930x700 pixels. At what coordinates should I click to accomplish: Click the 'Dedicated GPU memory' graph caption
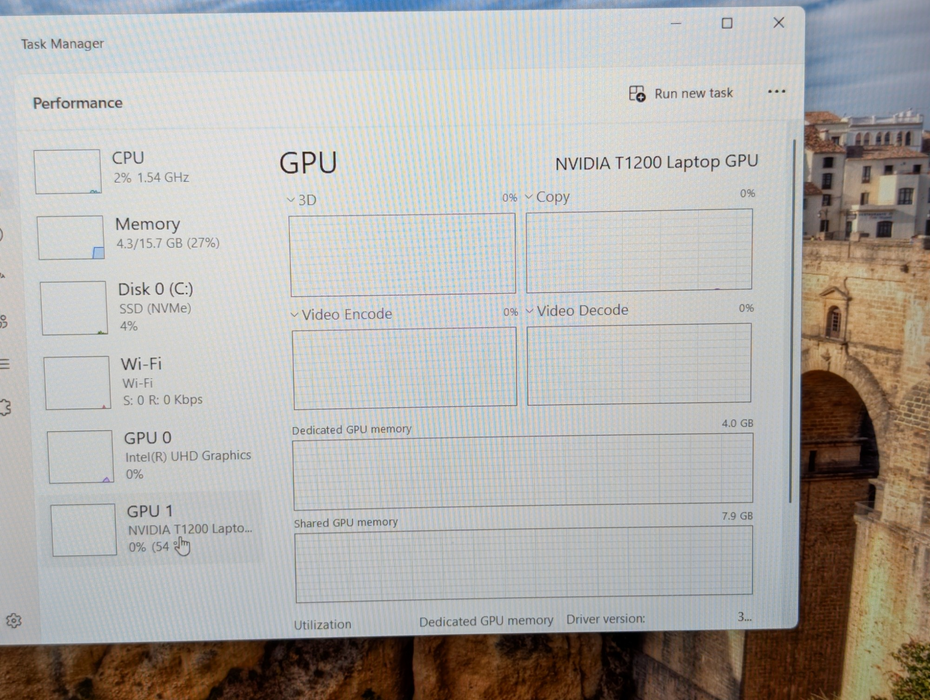(352, 429)
